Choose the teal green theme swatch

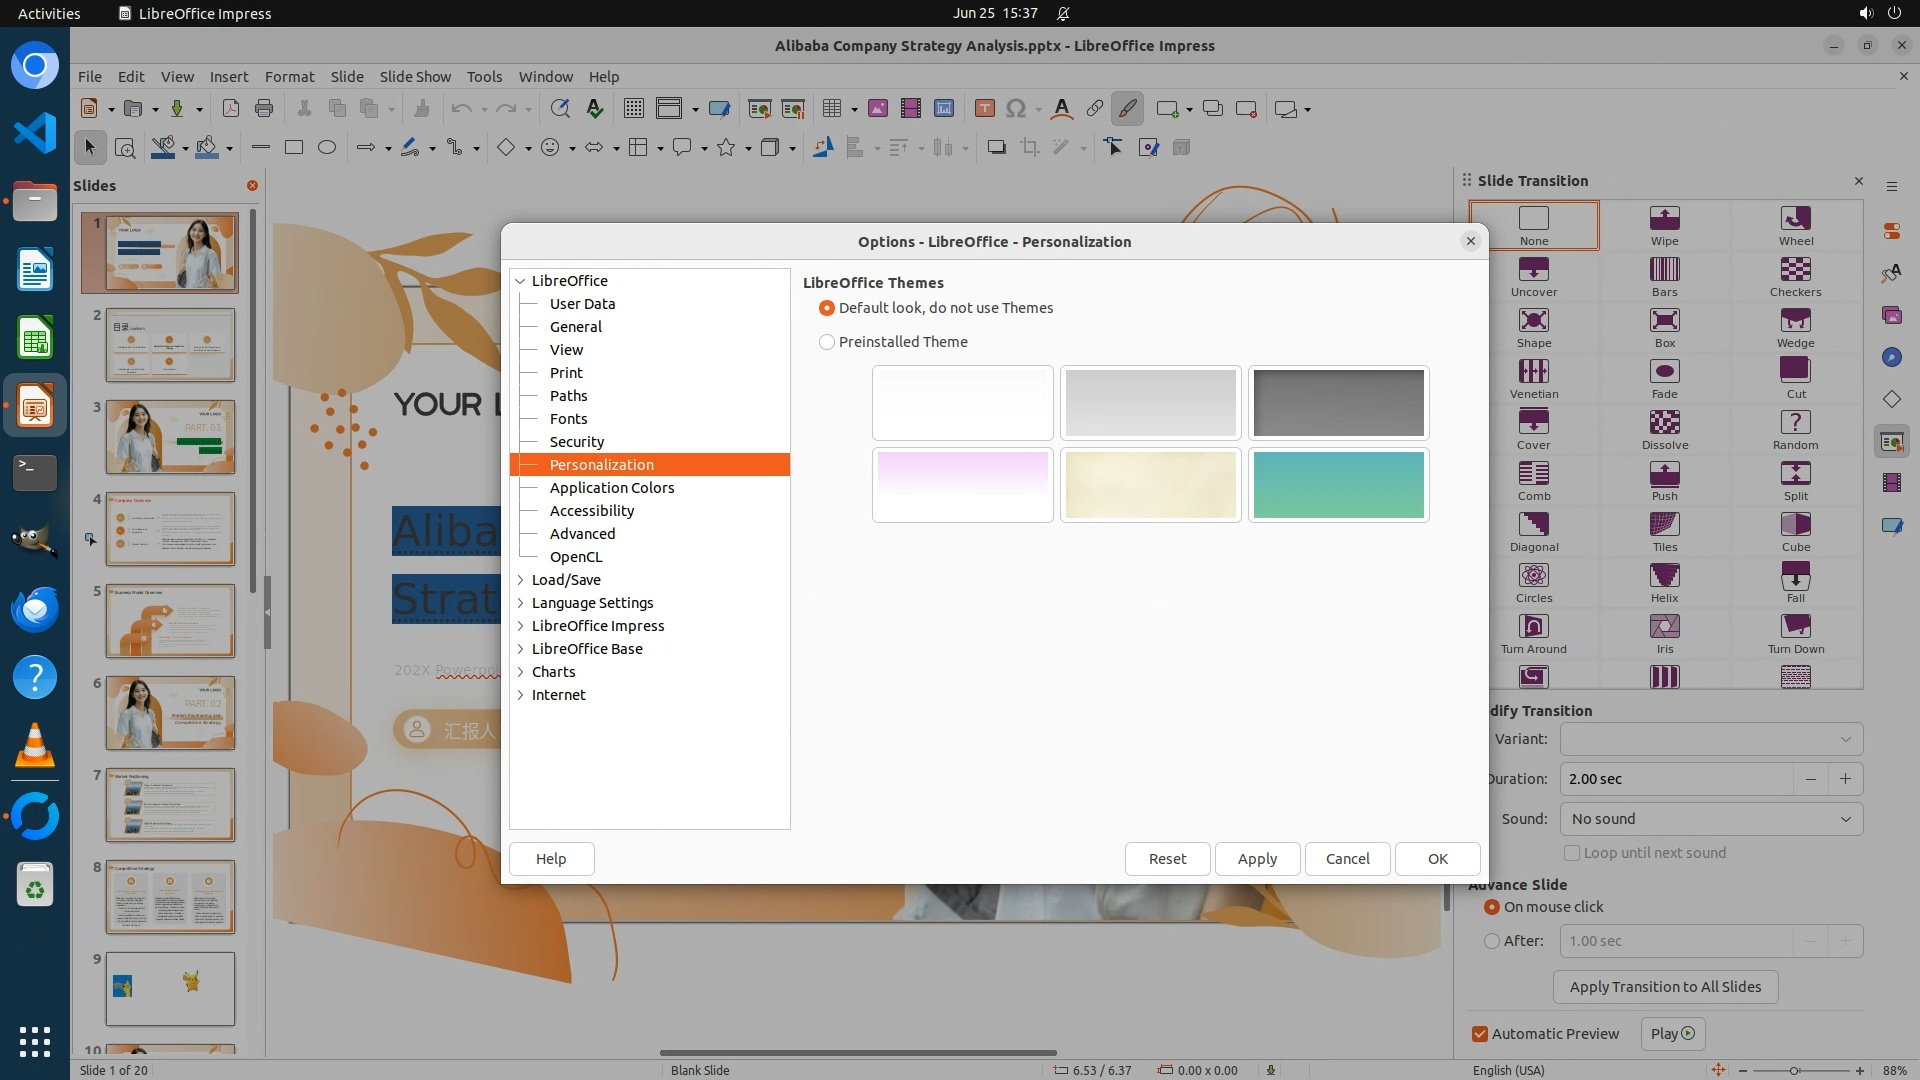[x=1338, y=485]
